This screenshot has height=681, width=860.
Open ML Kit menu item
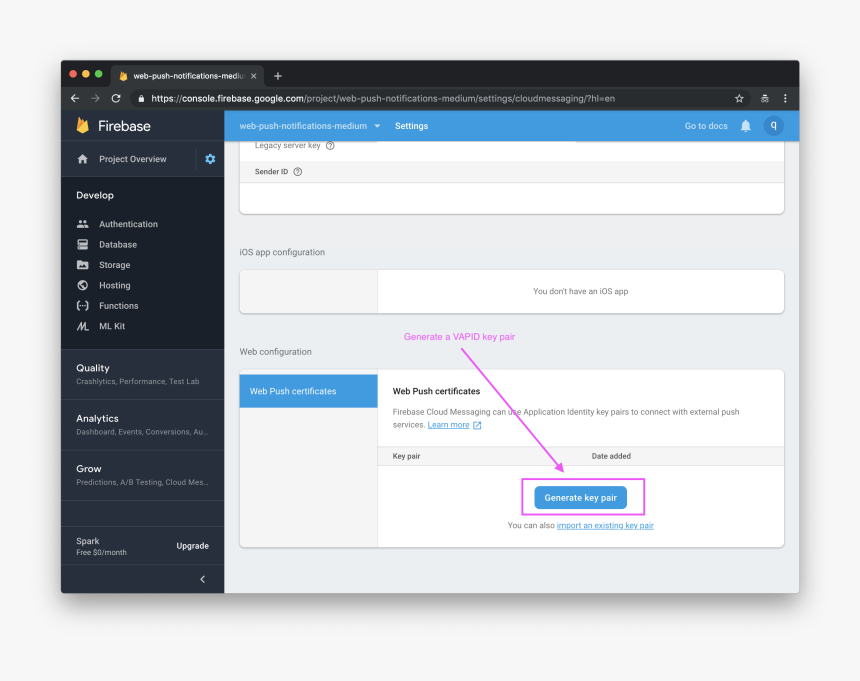coord(112,326)
